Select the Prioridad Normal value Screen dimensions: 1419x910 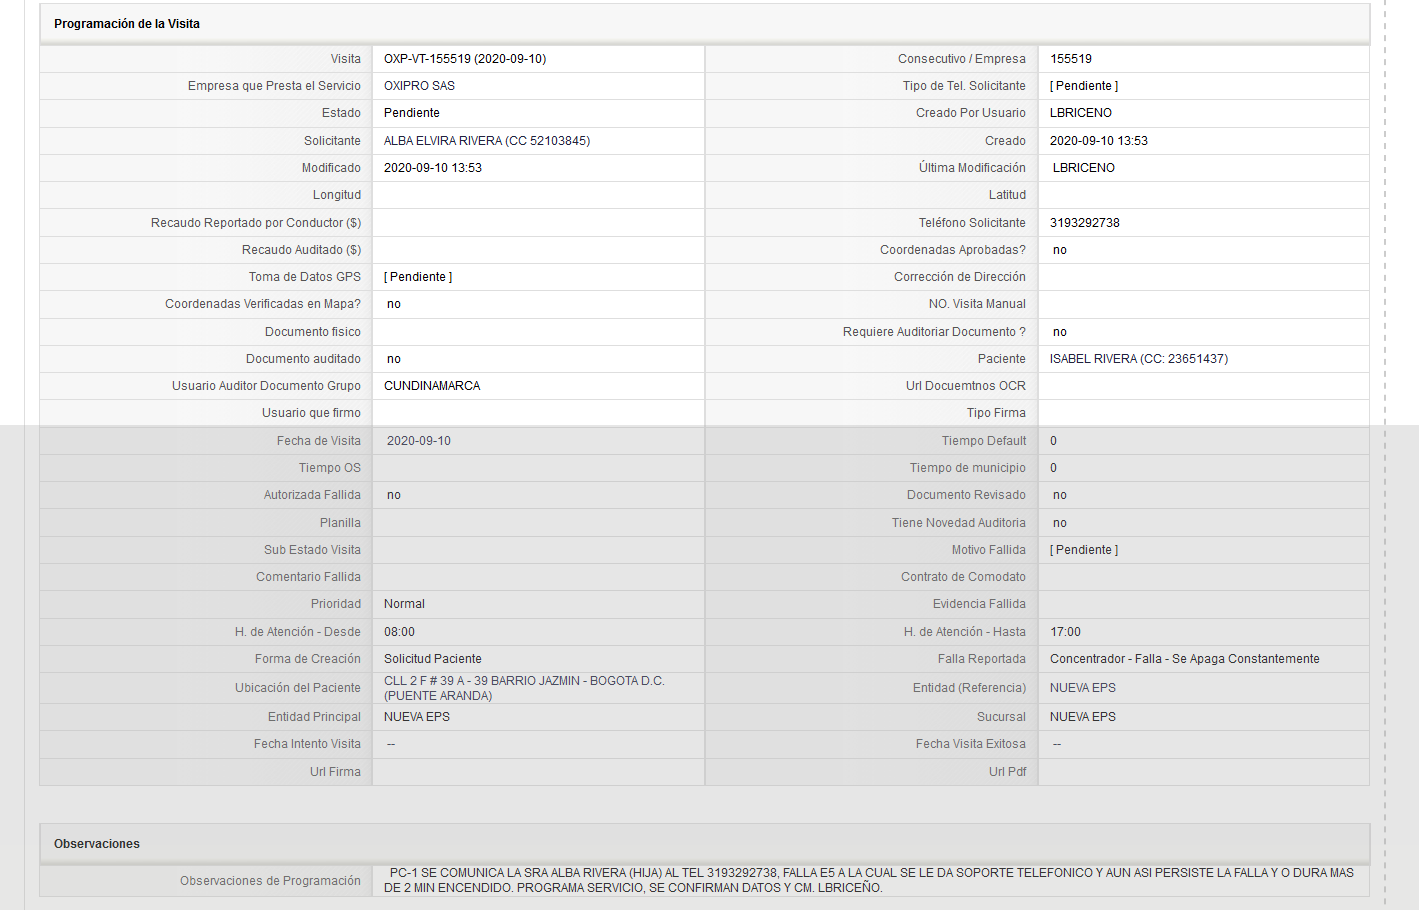point(404,604)
